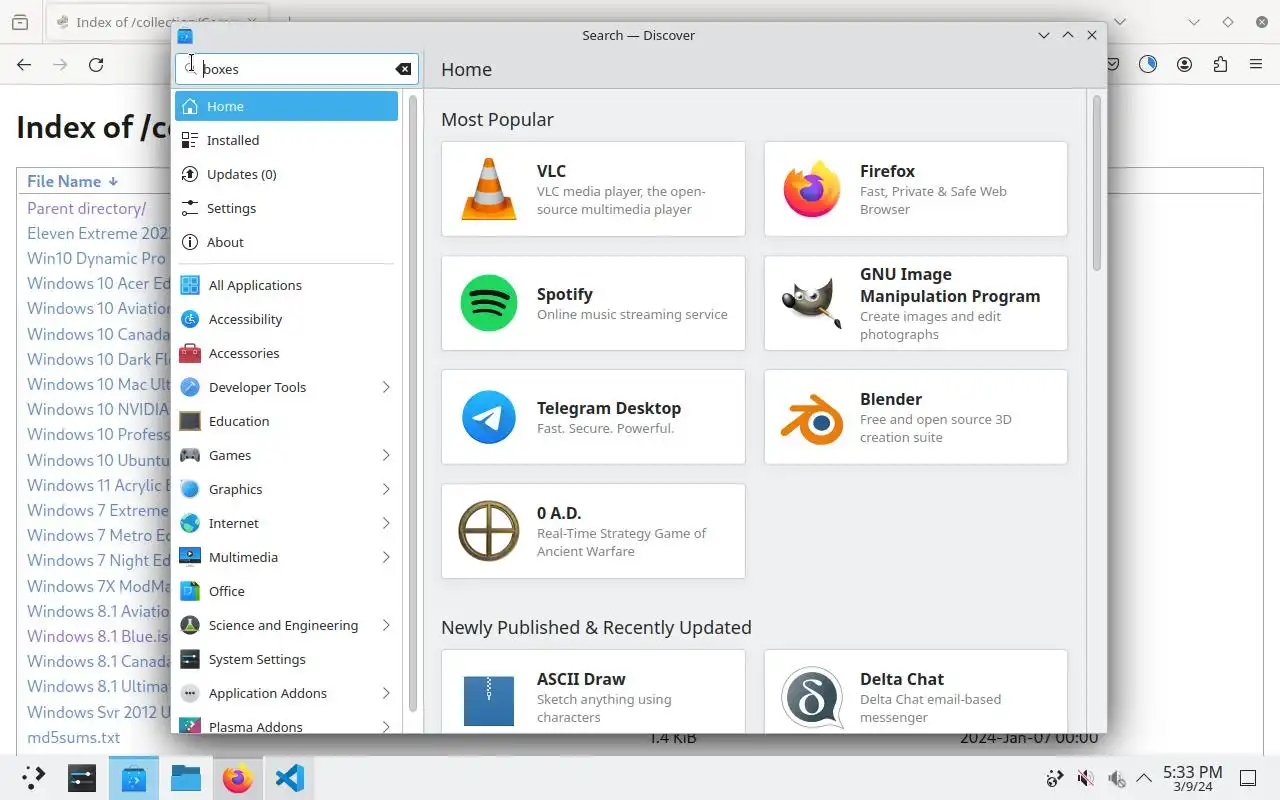The height and width of the screenshot is (800, 1280).
Task: Open browser hamburger menu
Action: pos(1256,65)
